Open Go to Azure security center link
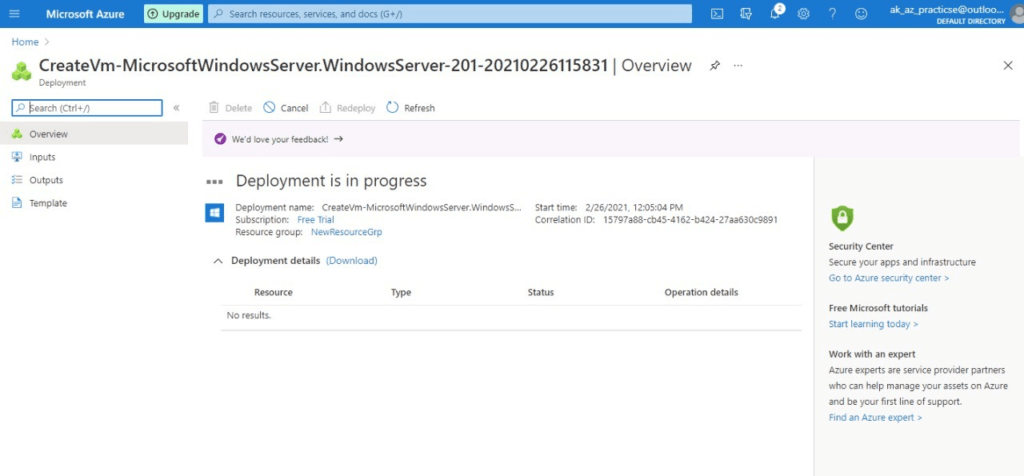The image size is (1024, 476). point(888,278)
